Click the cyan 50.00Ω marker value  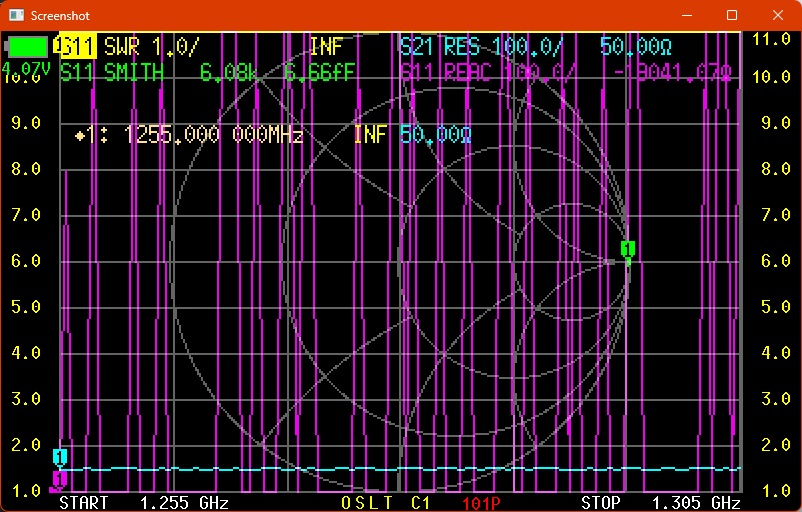click(x=435, y=135)
